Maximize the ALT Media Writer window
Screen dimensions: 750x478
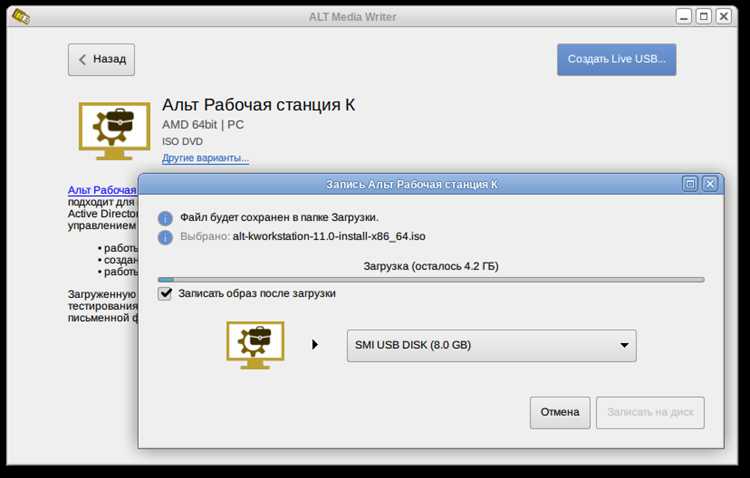click(x=704, y=17)
